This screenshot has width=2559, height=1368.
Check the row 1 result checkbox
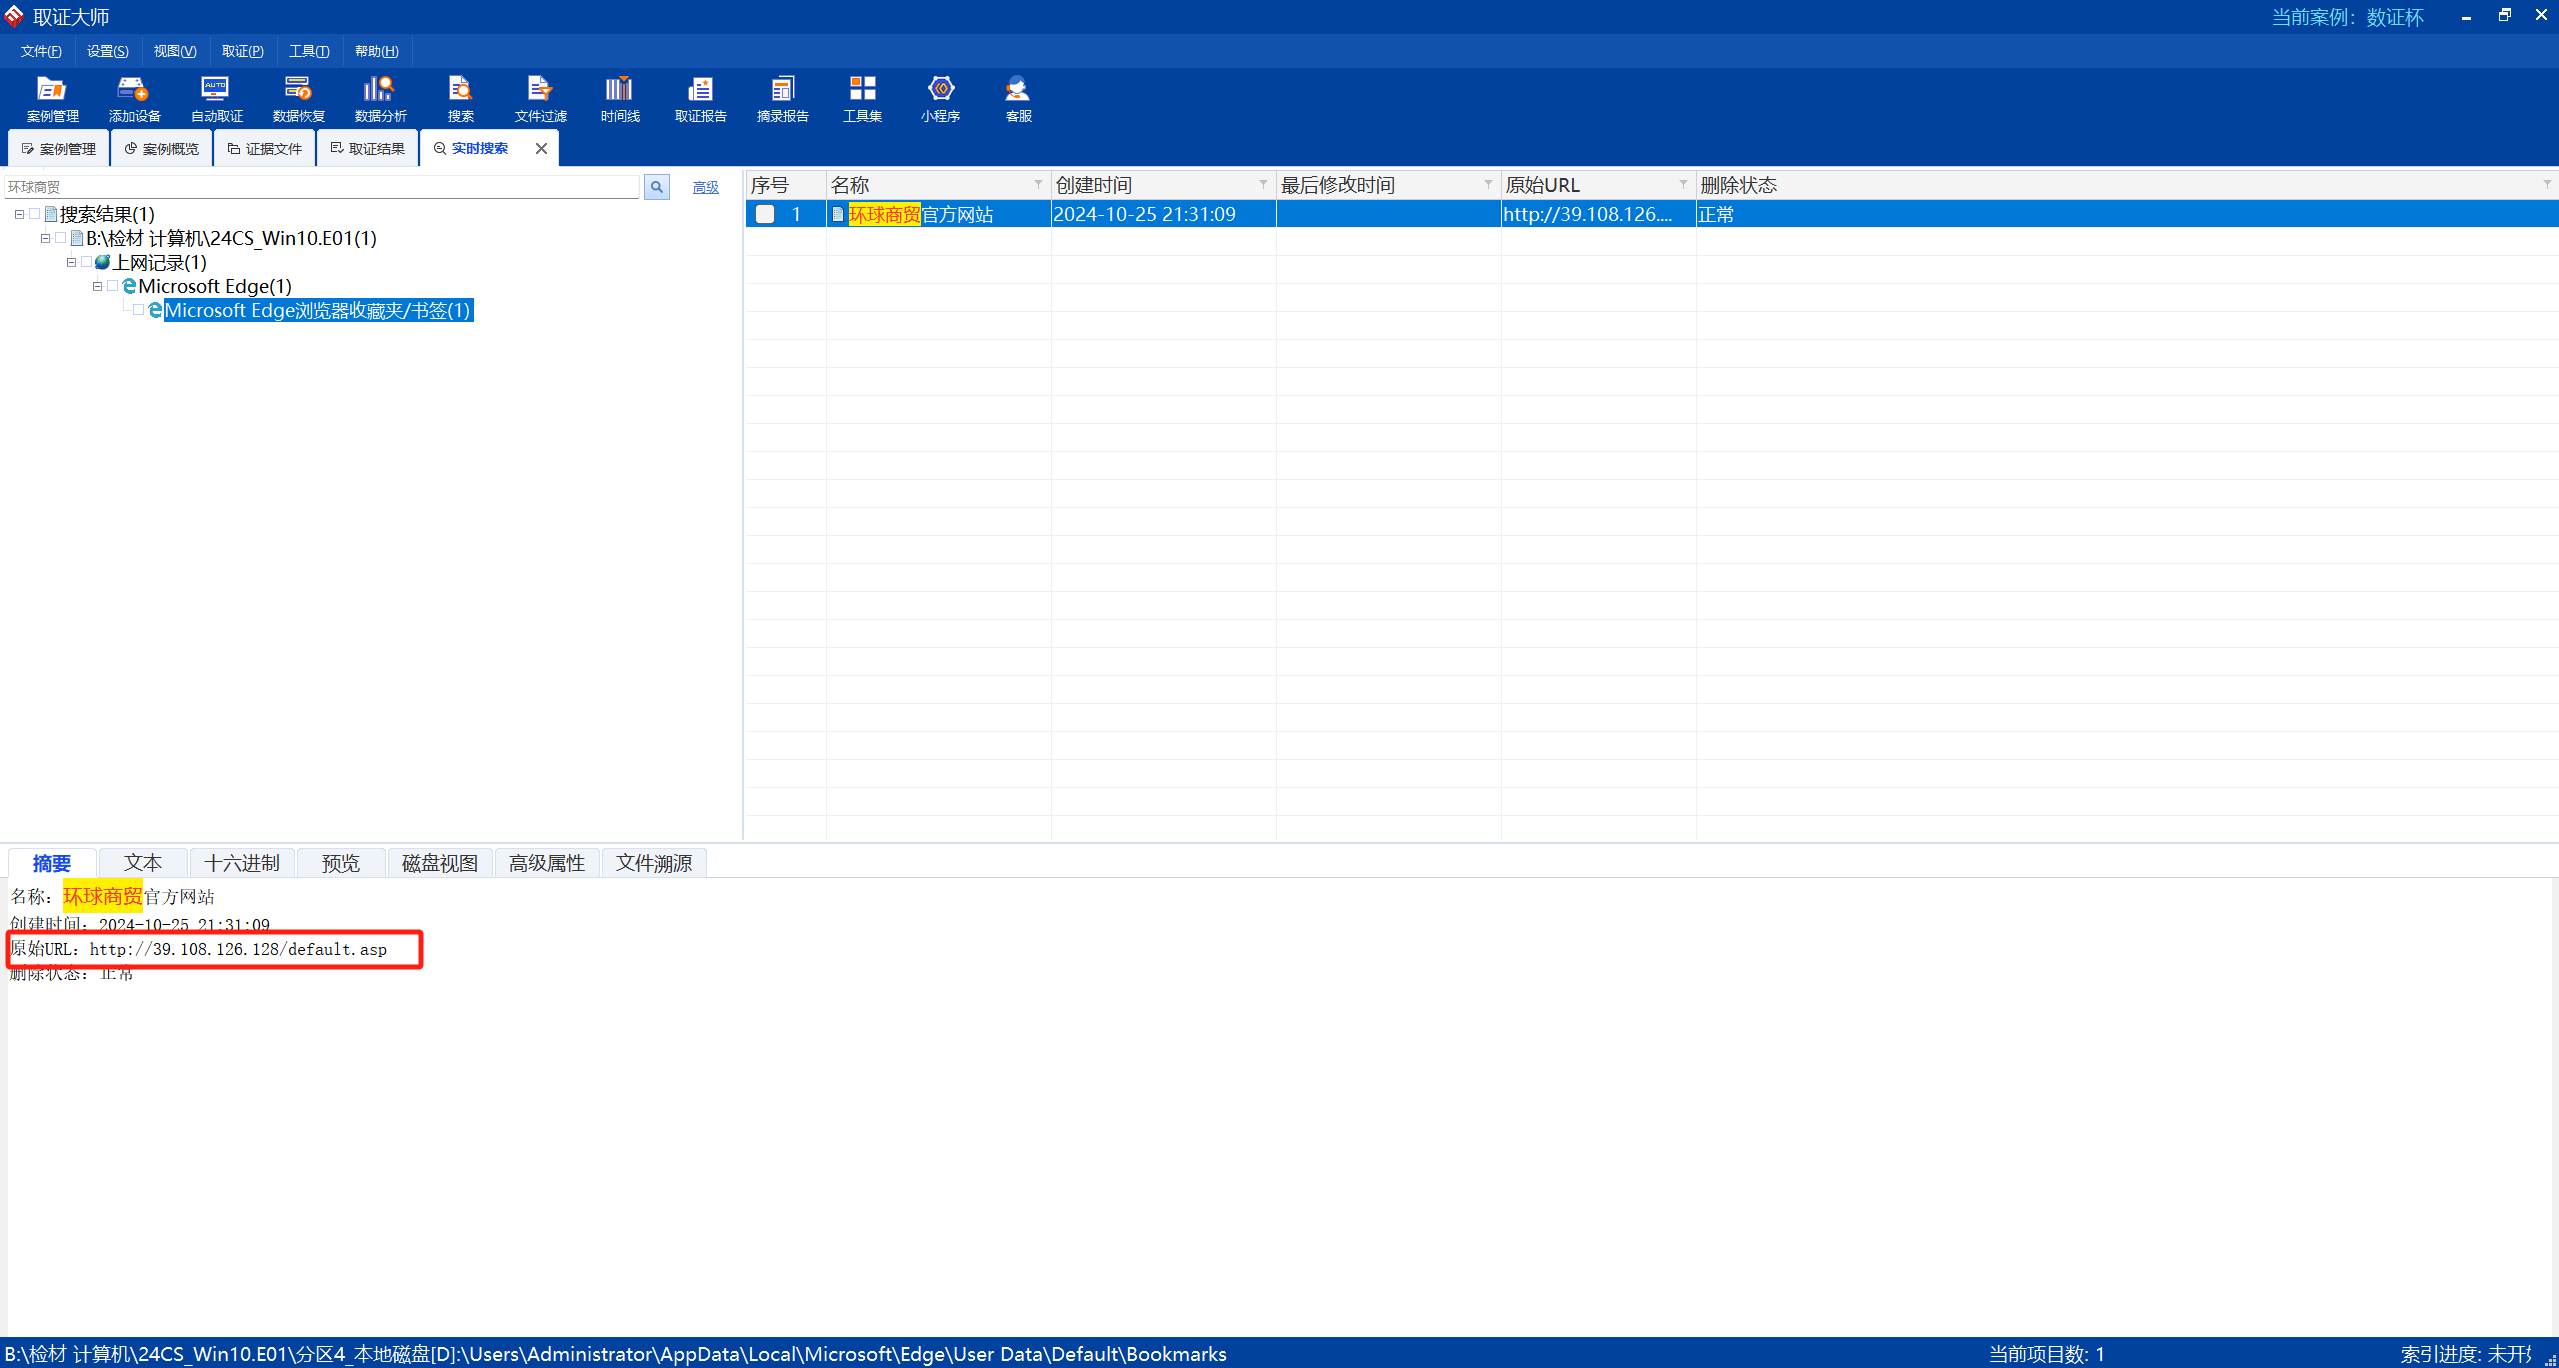765,214
